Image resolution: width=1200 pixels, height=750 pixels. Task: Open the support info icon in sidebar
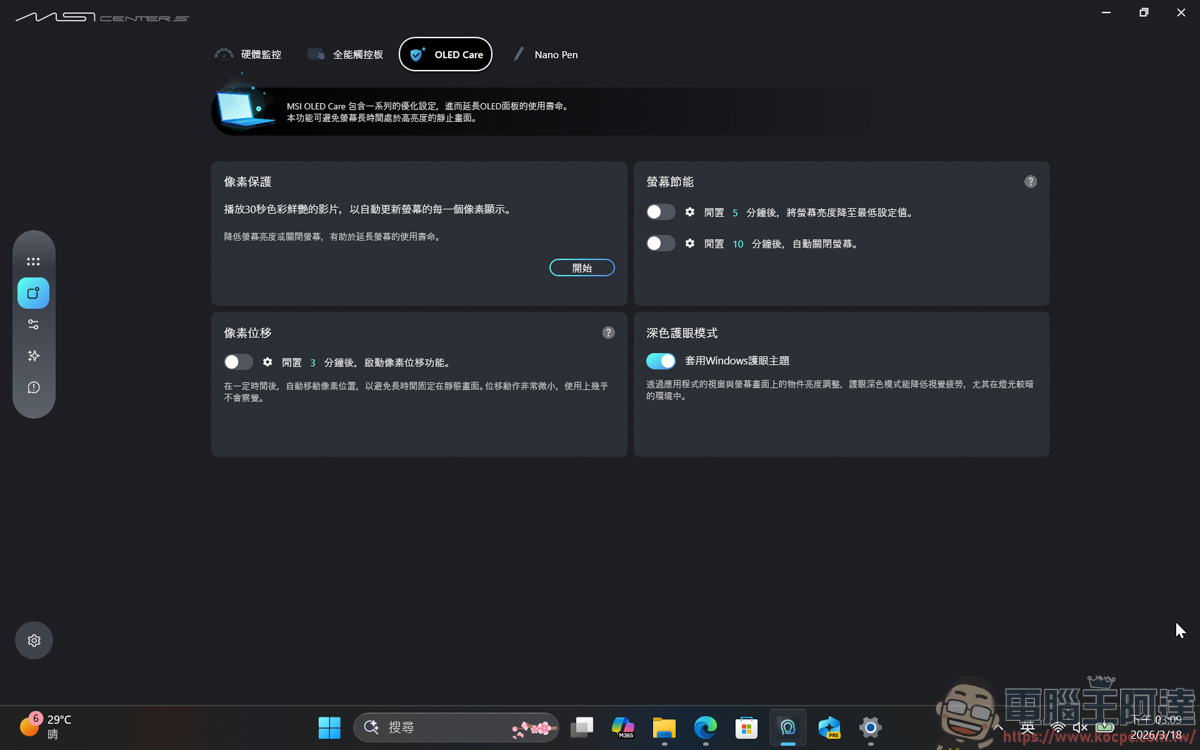click(33, 387)
